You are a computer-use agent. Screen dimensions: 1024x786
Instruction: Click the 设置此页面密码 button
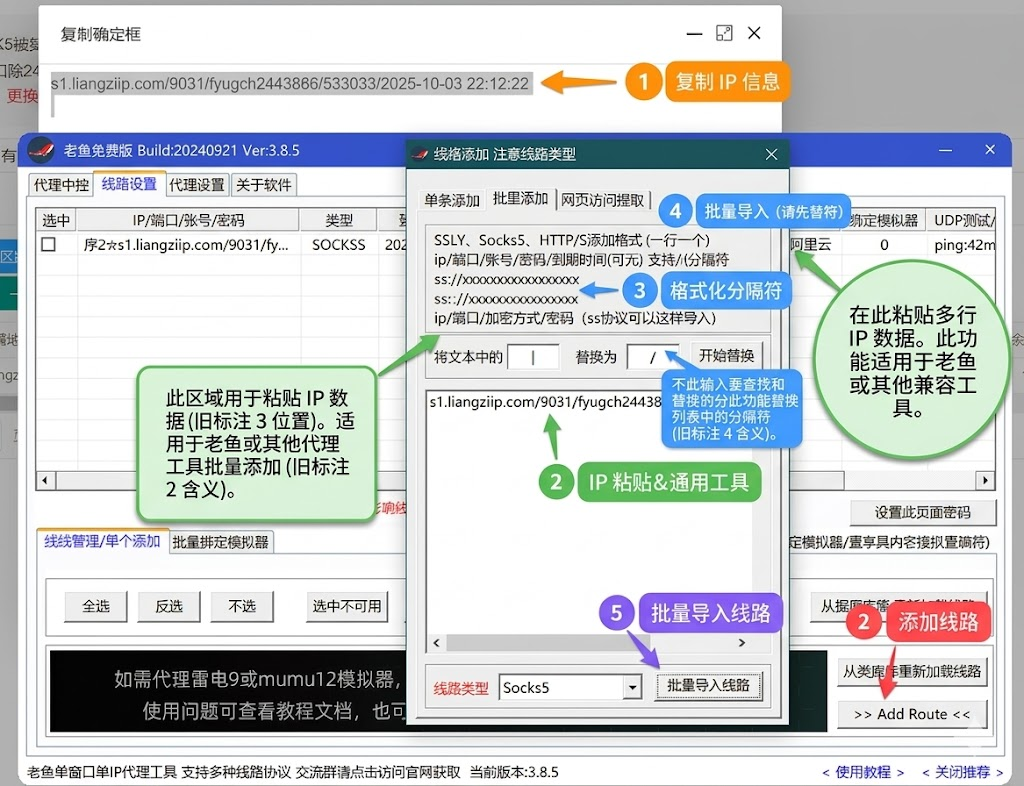[923, 512]
